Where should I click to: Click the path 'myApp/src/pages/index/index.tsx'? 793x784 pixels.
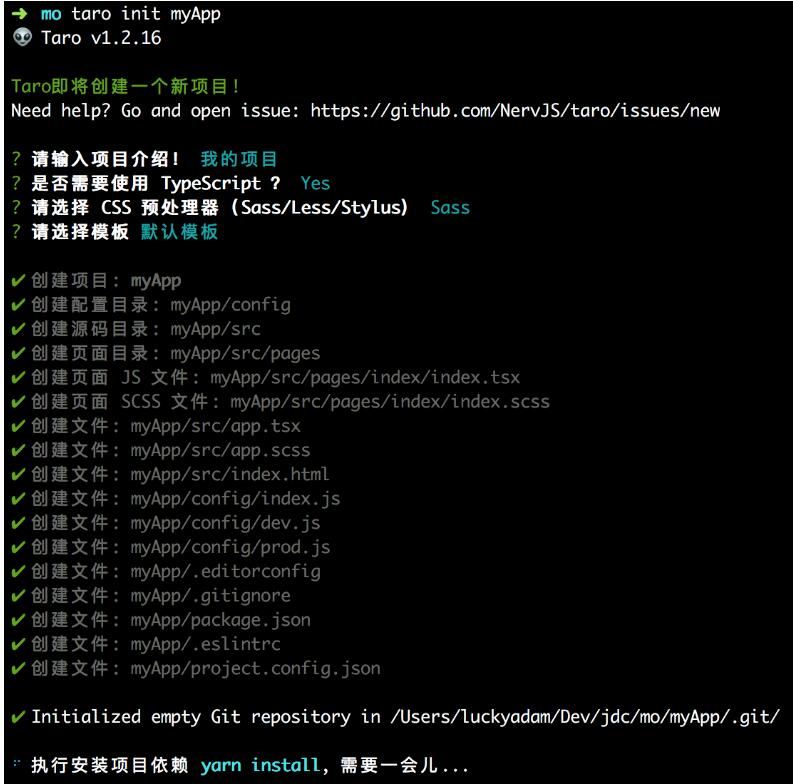365,378
